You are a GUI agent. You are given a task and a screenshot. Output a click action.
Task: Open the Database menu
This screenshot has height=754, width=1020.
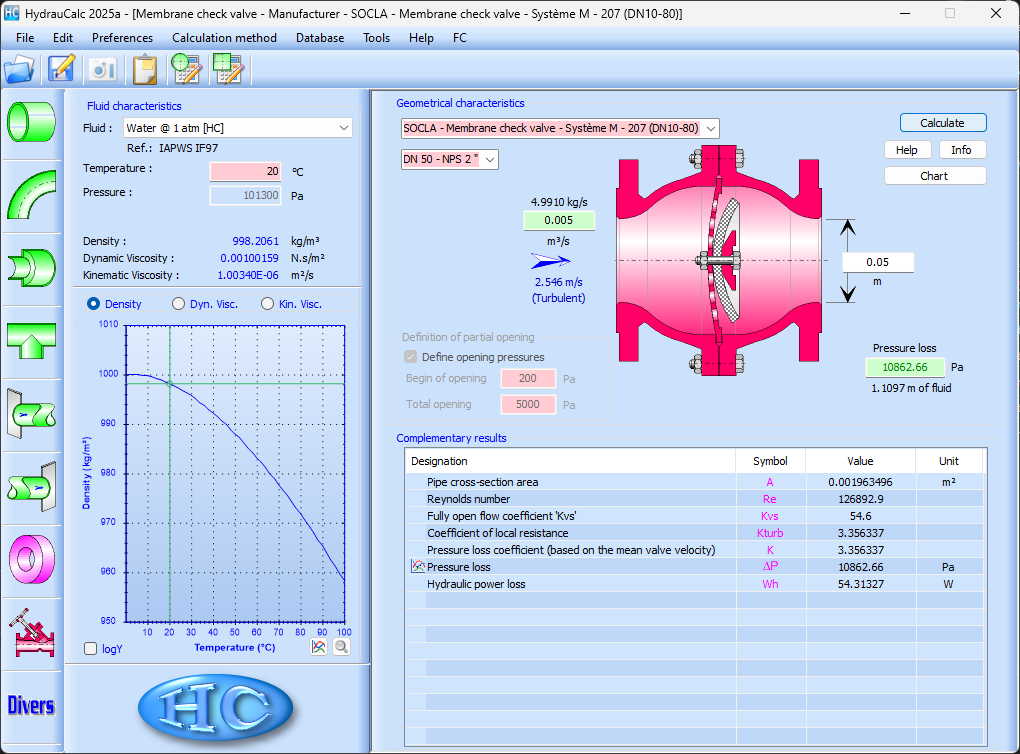pyautogui.click(x=319, y=38)
